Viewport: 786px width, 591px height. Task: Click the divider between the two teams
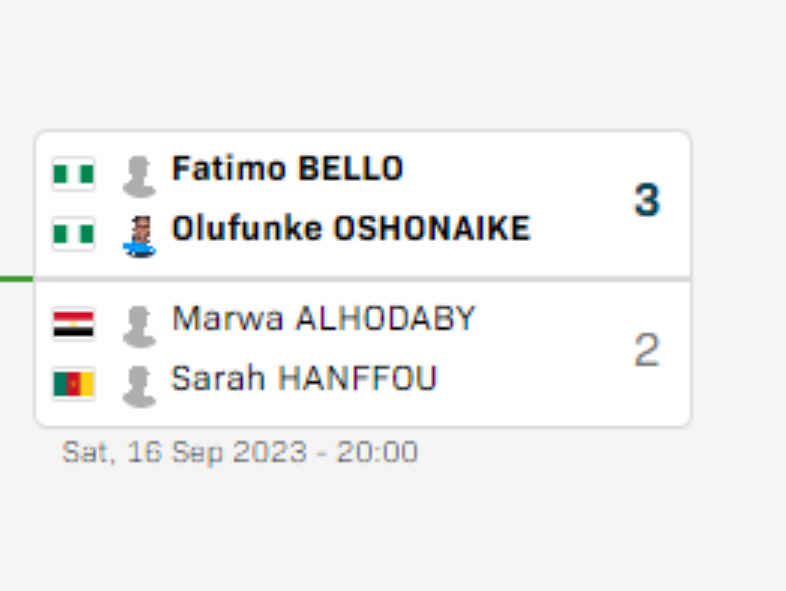[363, 279]
